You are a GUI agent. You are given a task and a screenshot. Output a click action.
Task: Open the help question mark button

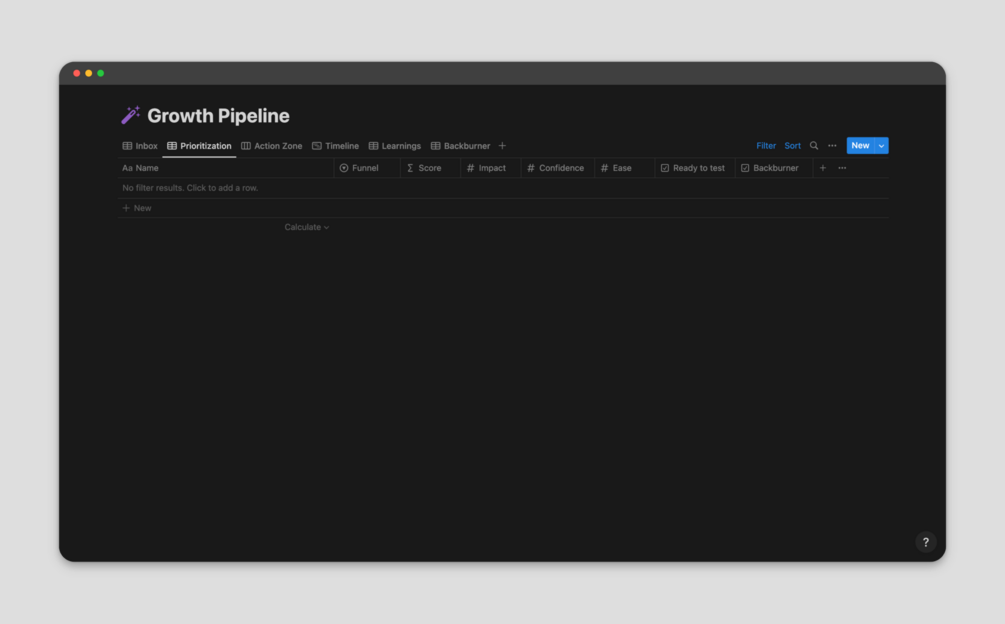(925, 542)
